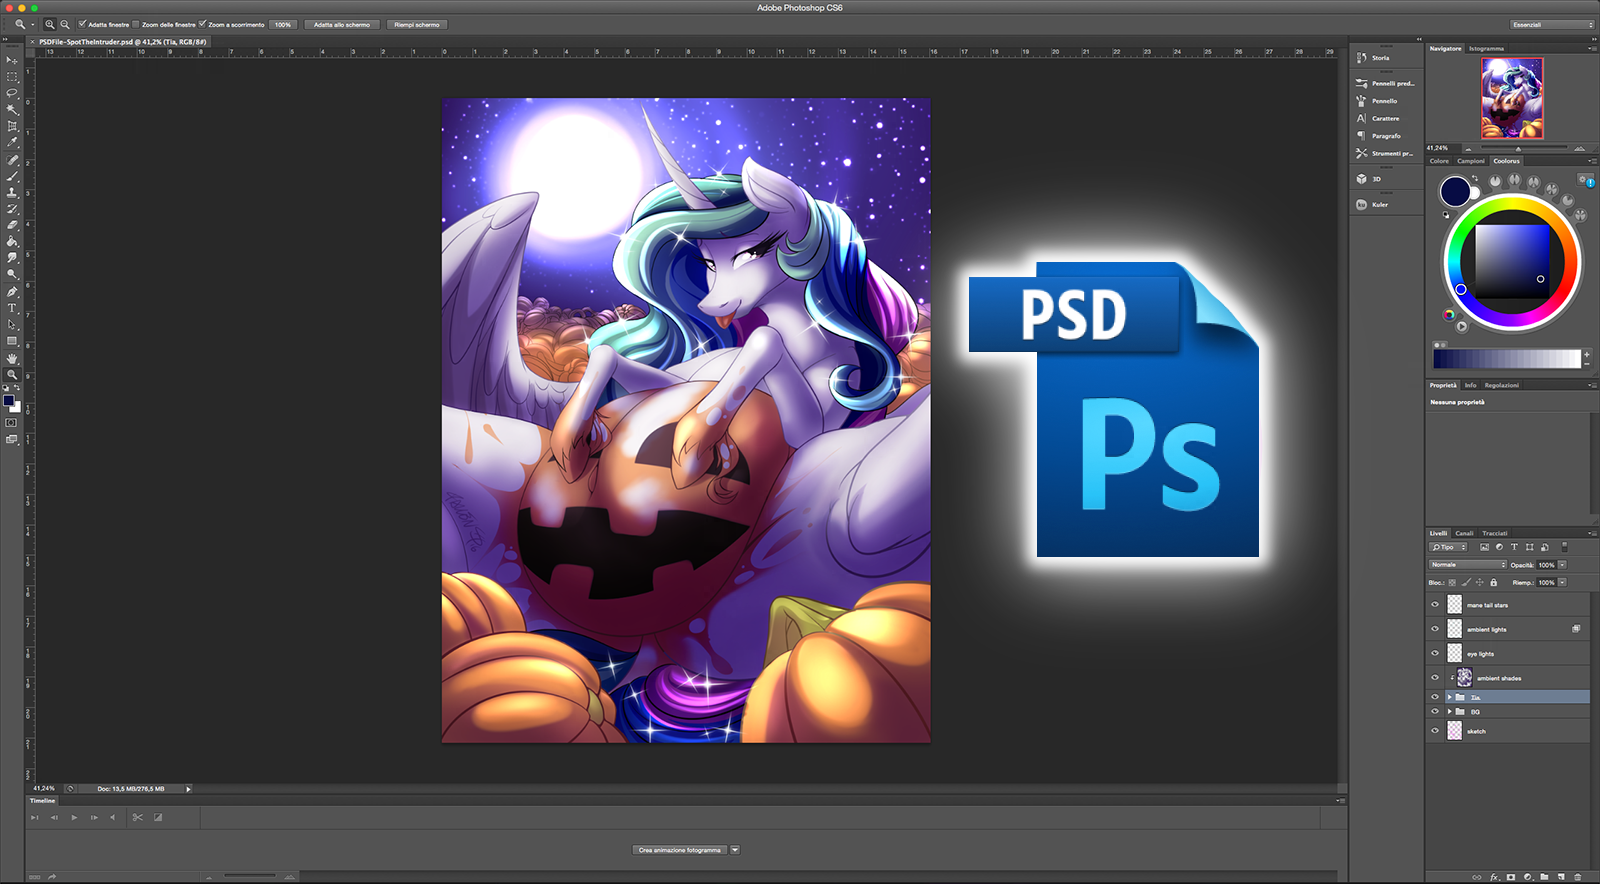Toggle Zoom a scorrimento checkbox
Screen dimensions: 1600x884
coord(202,24)
